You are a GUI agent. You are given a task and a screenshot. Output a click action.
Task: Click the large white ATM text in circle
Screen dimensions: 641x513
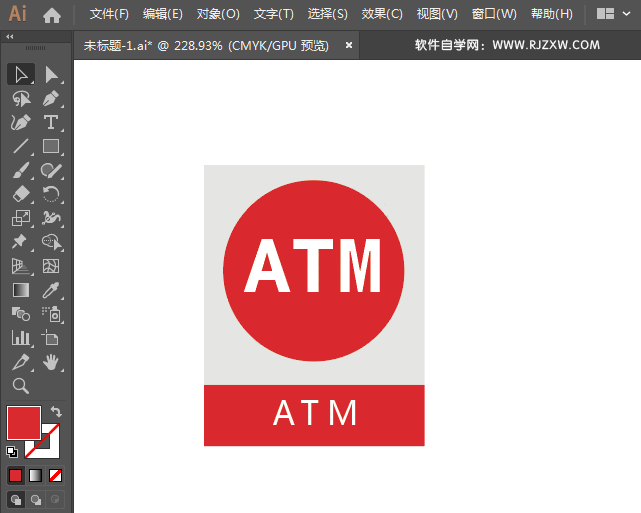(x=313, y=266)
